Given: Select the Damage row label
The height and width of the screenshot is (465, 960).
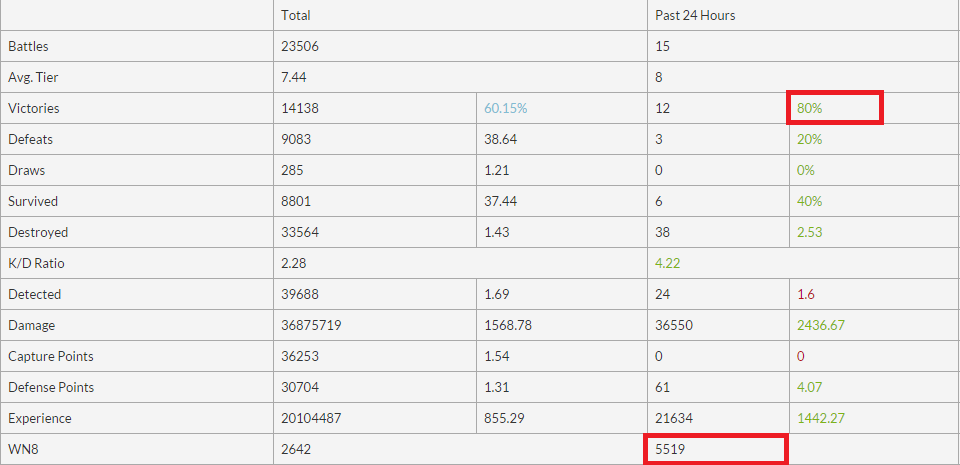Looking at the screenshot, I should (x=31, y=325).
